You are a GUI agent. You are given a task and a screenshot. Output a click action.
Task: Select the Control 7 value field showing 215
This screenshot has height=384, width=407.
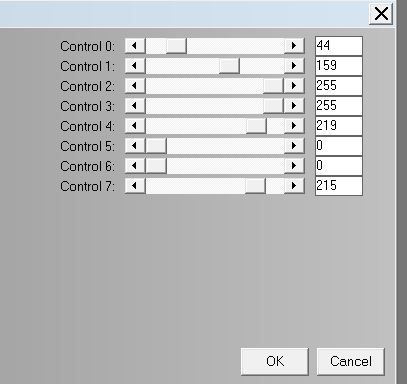[x=339, y=186]
